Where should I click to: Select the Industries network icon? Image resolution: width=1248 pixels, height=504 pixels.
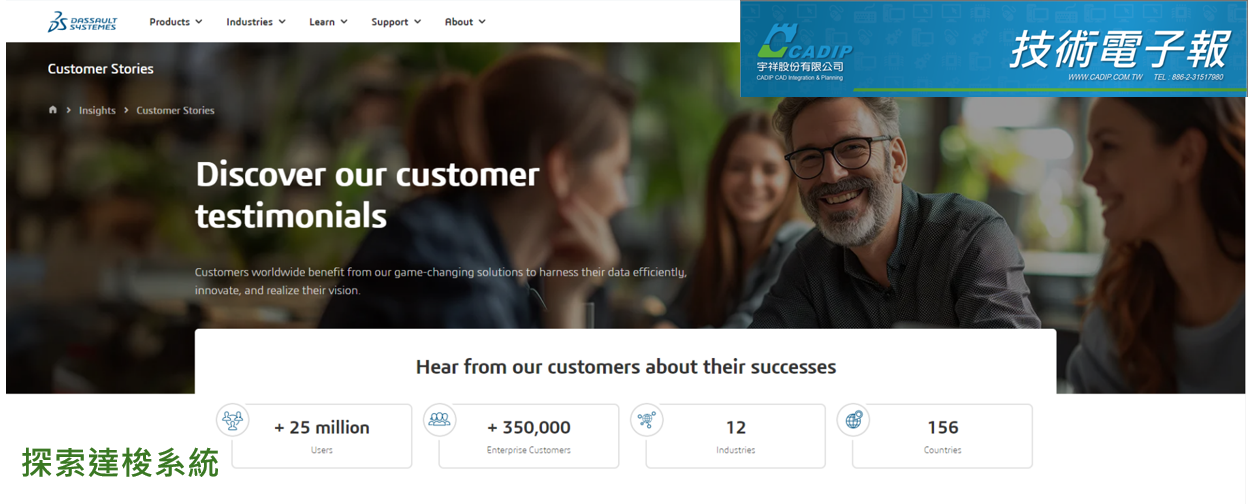pos(647,420)
